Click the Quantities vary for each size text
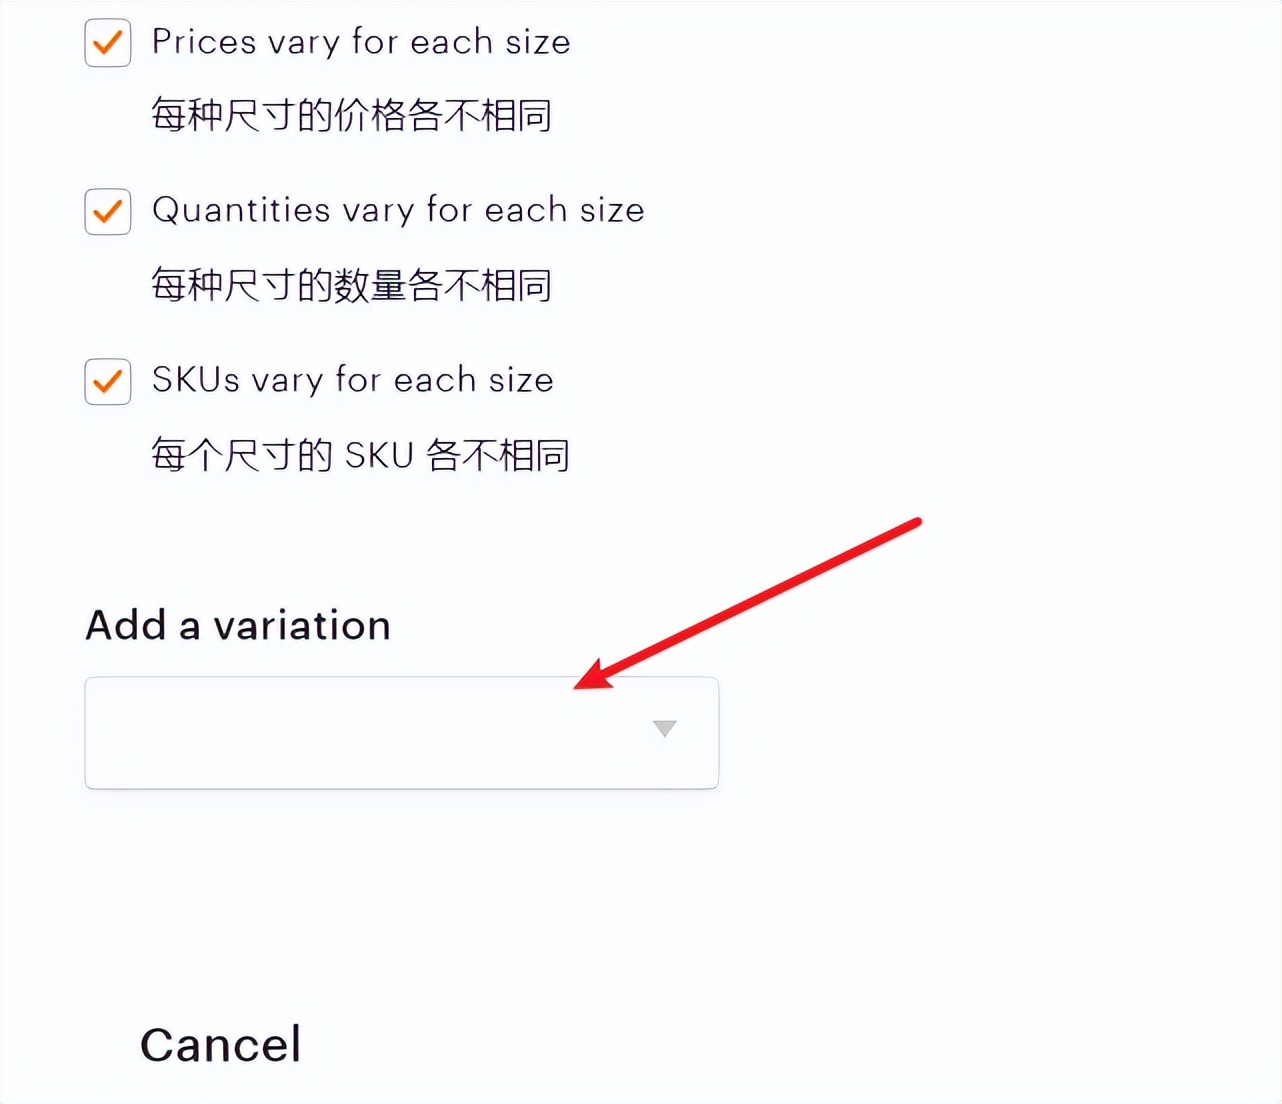Screen dimensions: 1282x1104 click(x=397, y=210)
